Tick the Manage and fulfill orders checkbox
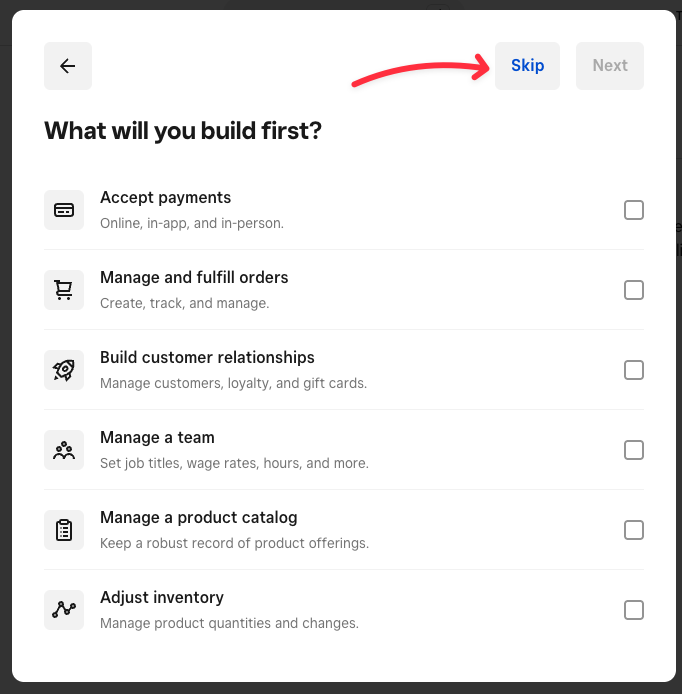The image size is (682, 694). [634, 290]
